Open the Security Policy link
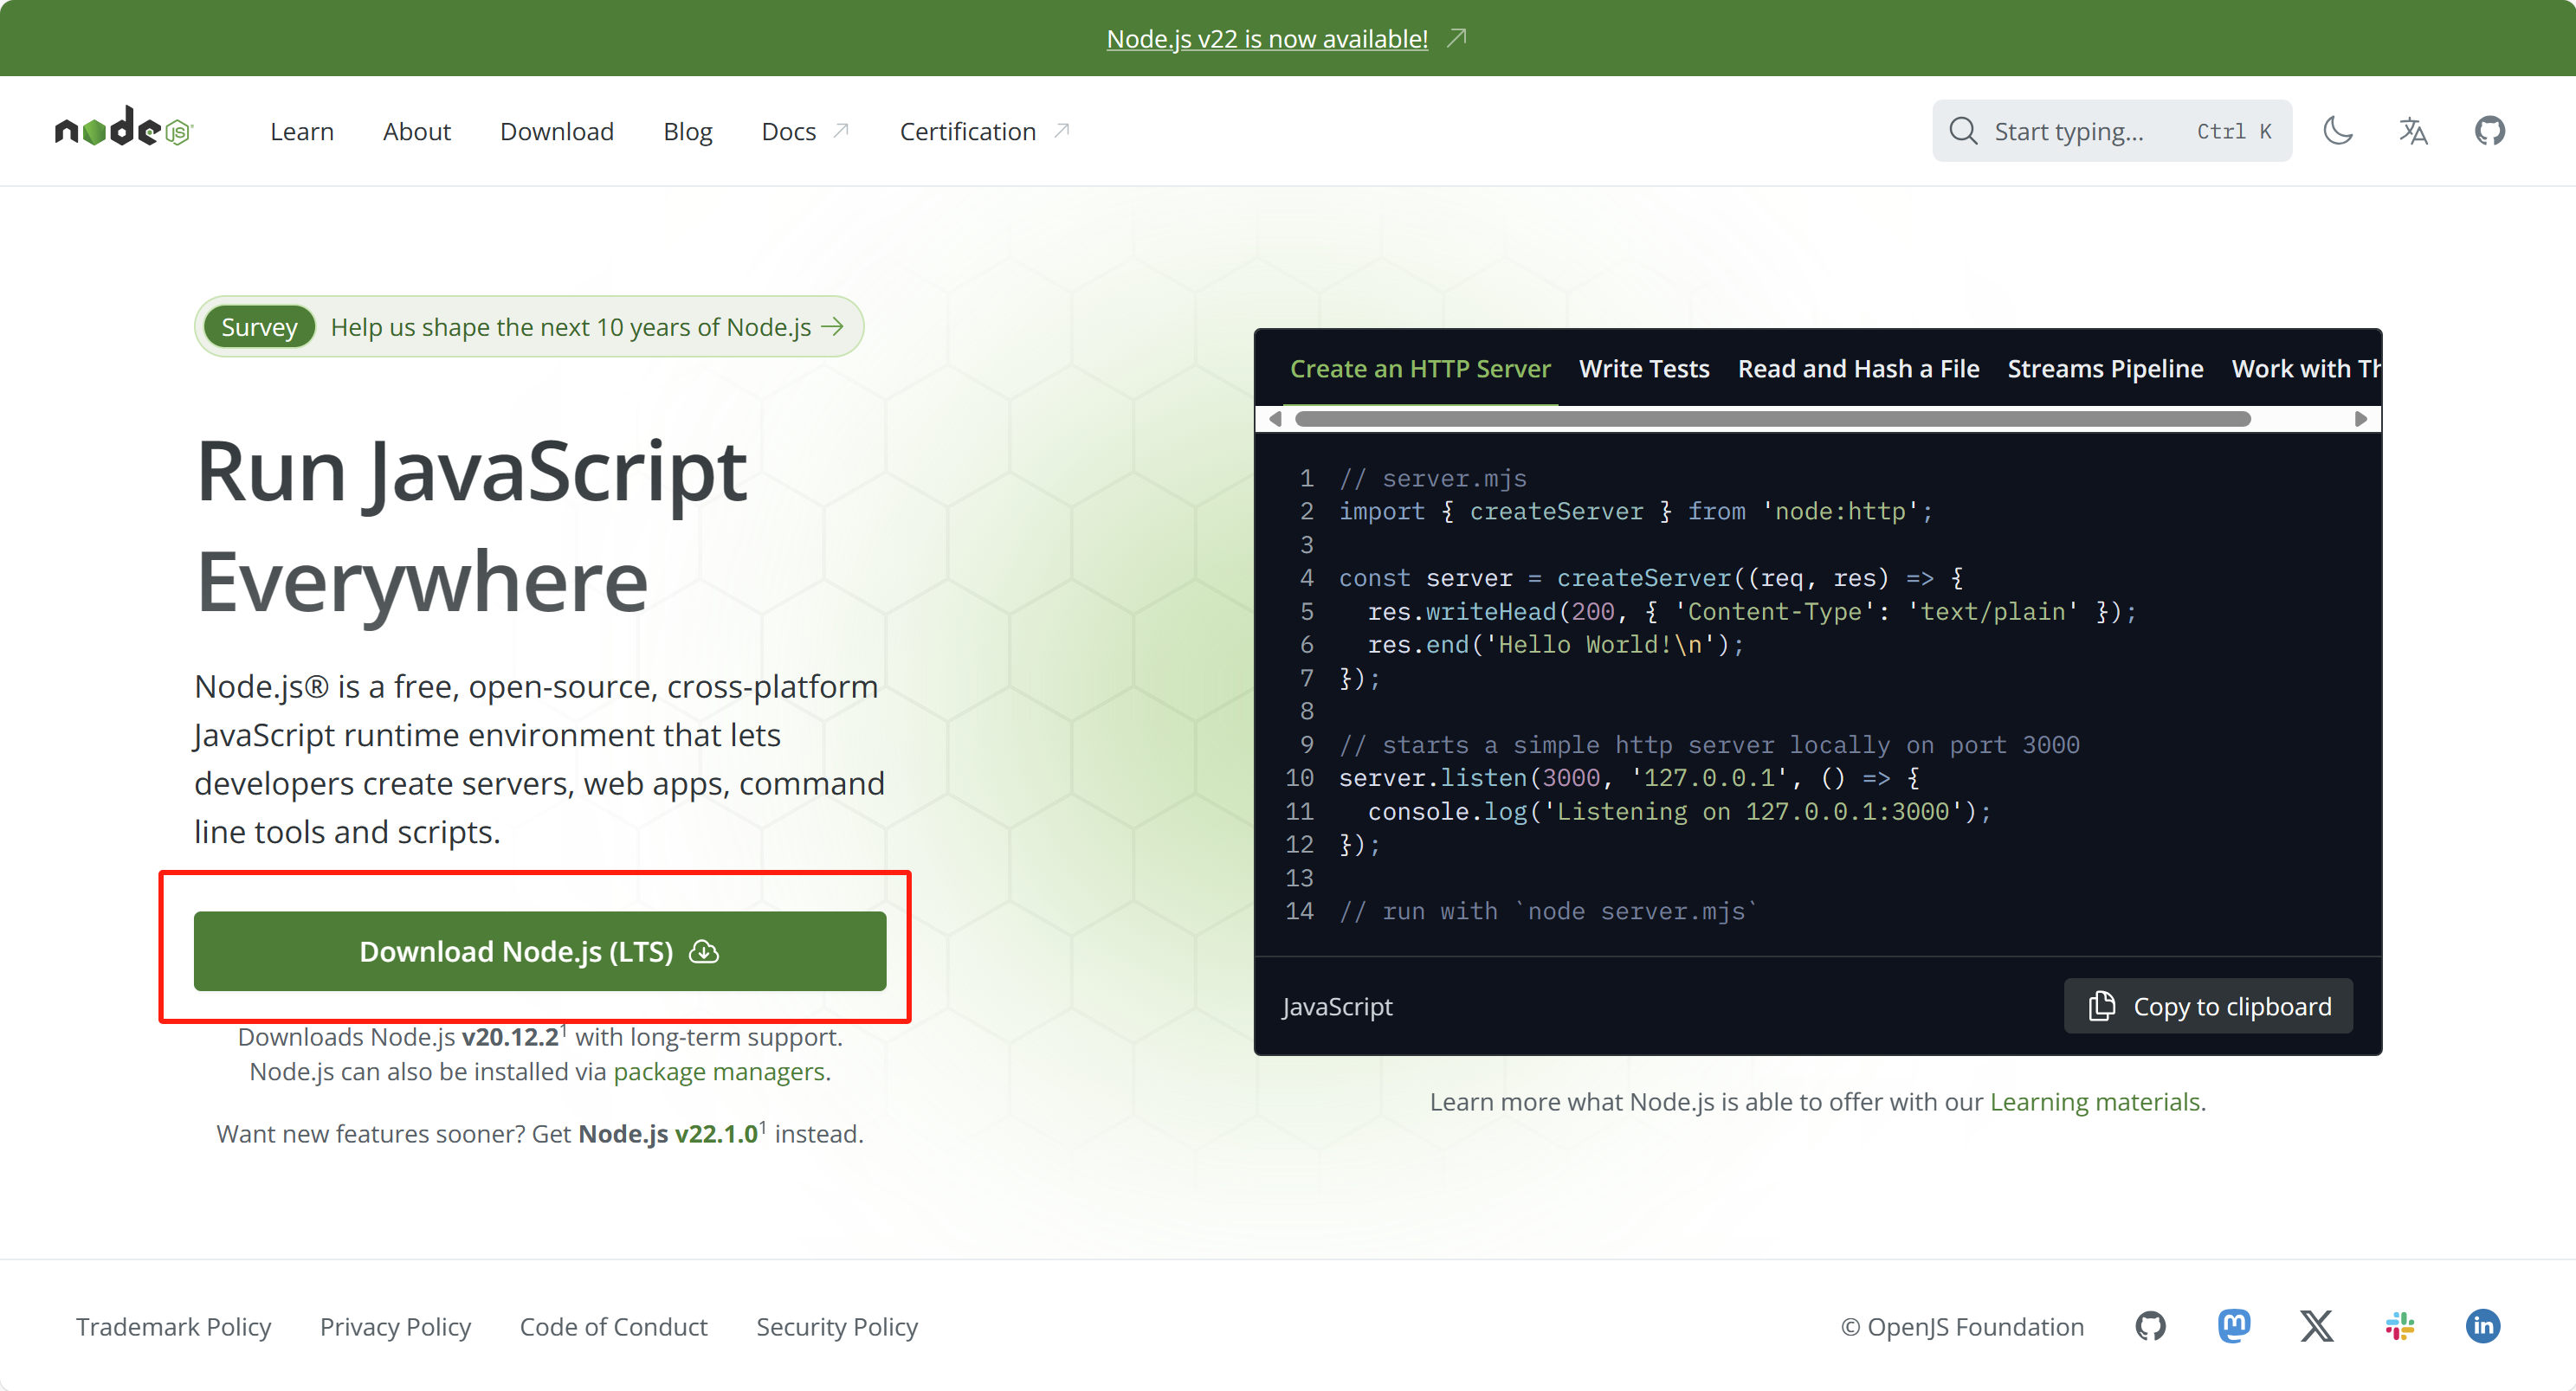Screen dimensions: 2576x1391 [837, 1326]
